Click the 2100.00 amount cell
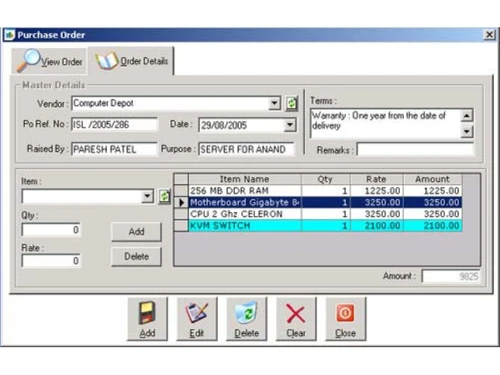The height and width of the screenshot is (375, 500). click(432, 226)
